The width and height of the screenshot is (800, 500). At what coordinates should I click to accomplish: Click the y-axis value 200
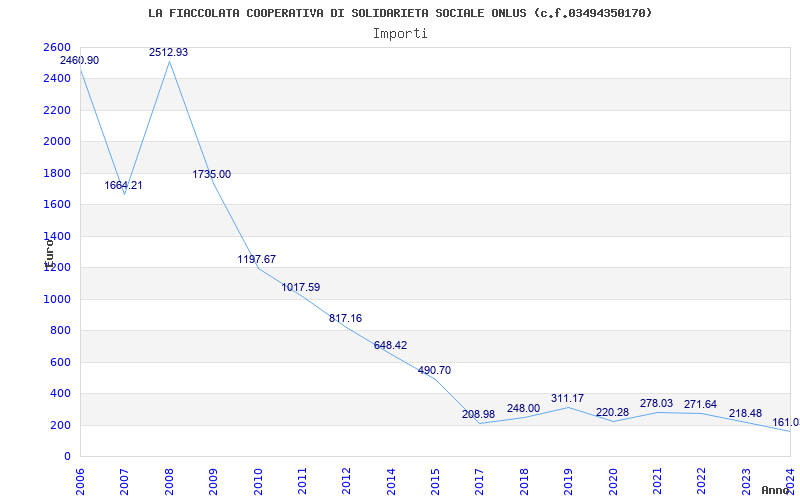60,426
